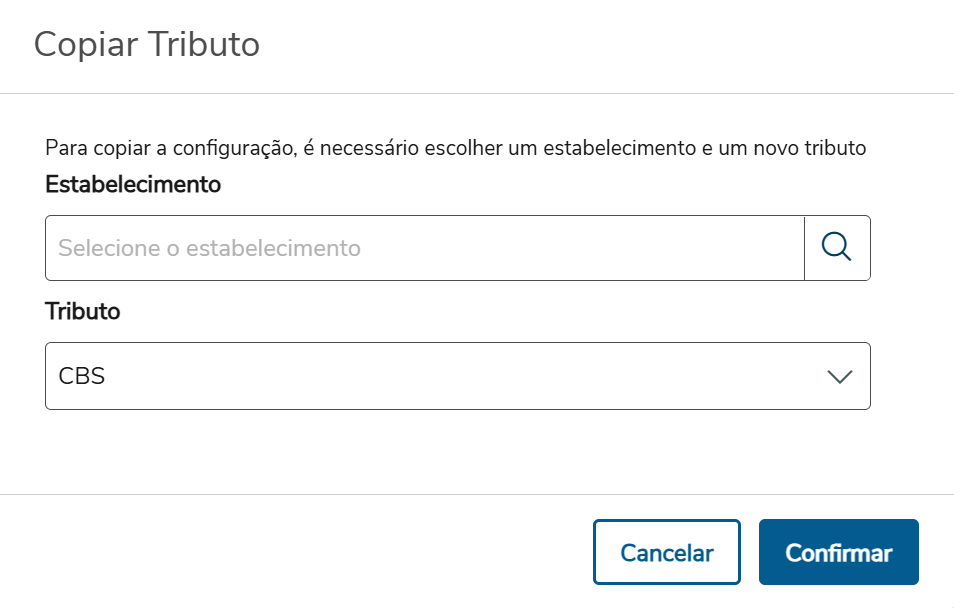Screen dimensions: 954x608
Task: Expand the Tributo dropdown showing CBS
Action: pos(457,376)
